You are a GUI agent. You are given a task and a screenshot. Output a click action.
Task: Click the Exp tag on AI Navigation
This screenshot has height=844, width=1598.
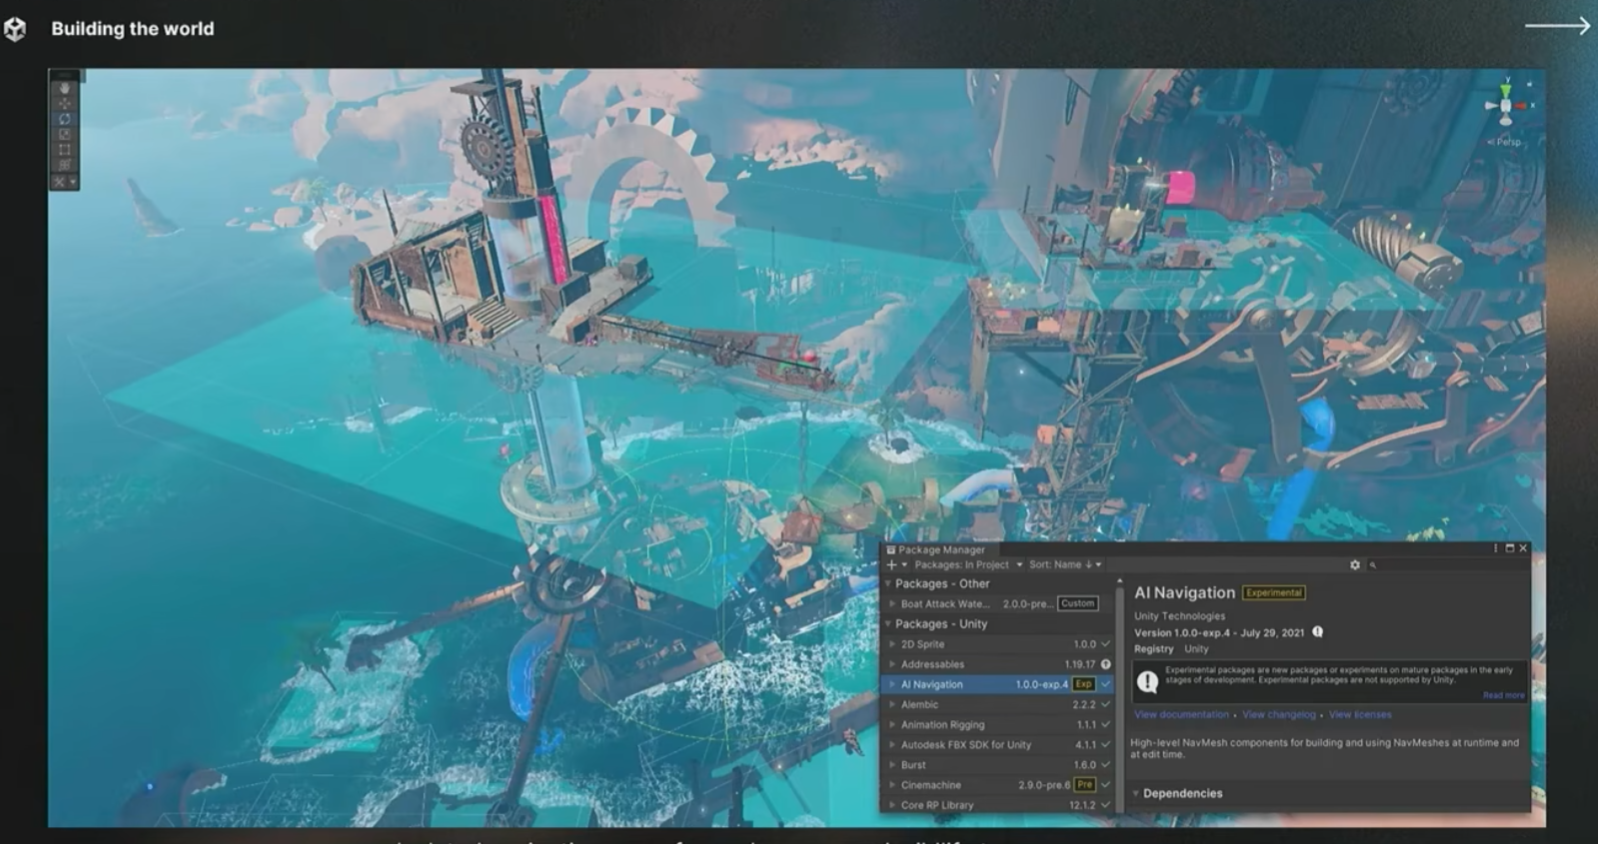(x=1083, y=684)
